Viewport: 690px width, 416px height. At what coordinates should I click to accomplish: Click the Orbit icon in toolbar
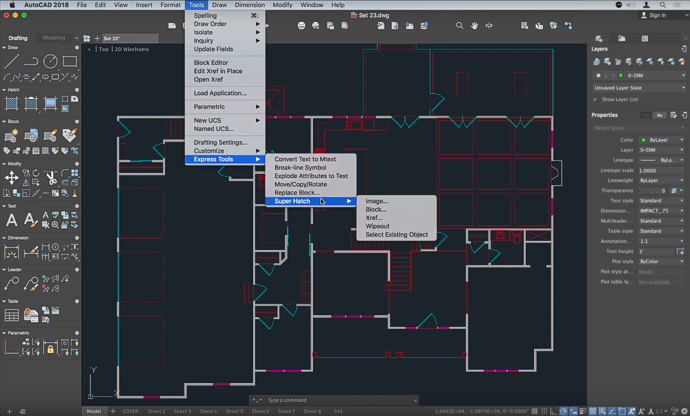pos(489,26)
